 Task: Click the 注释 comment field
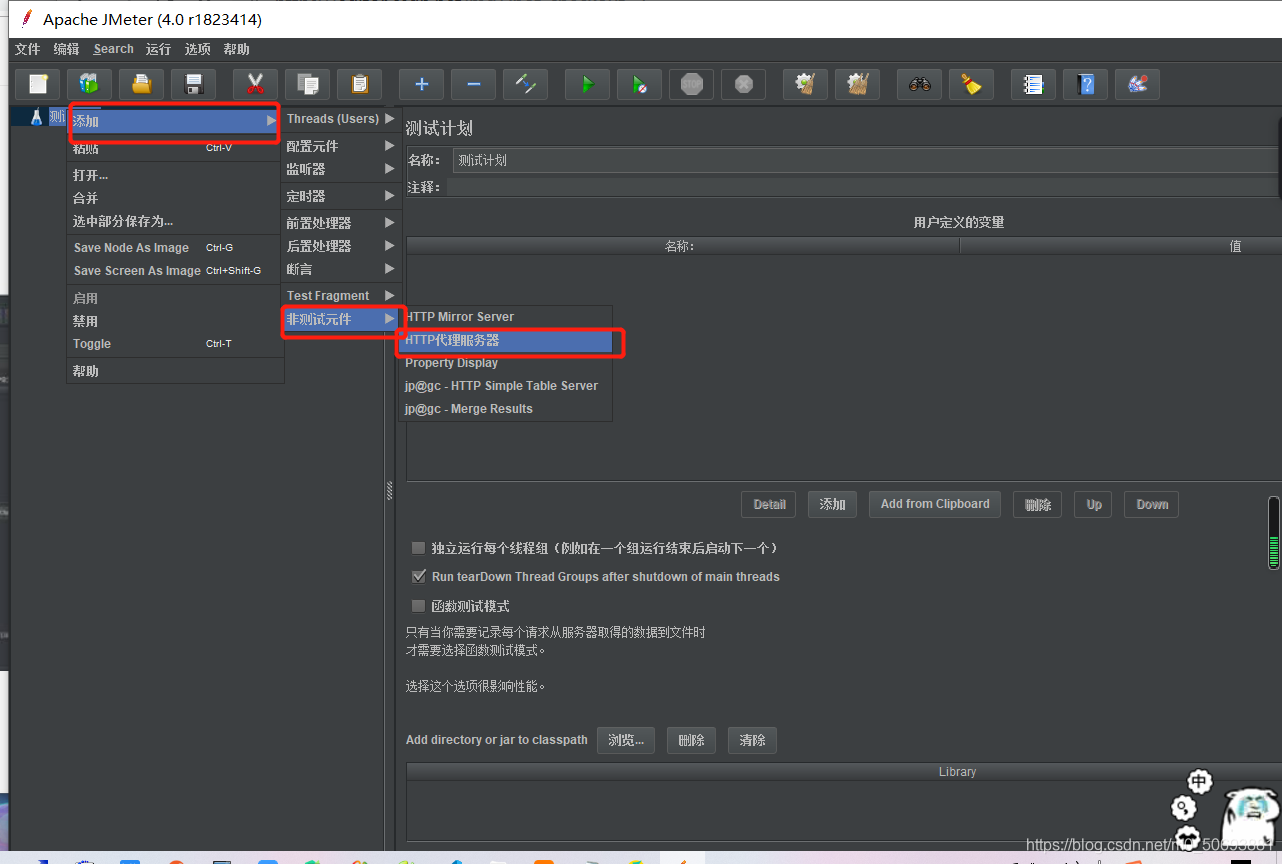[862, 187]
